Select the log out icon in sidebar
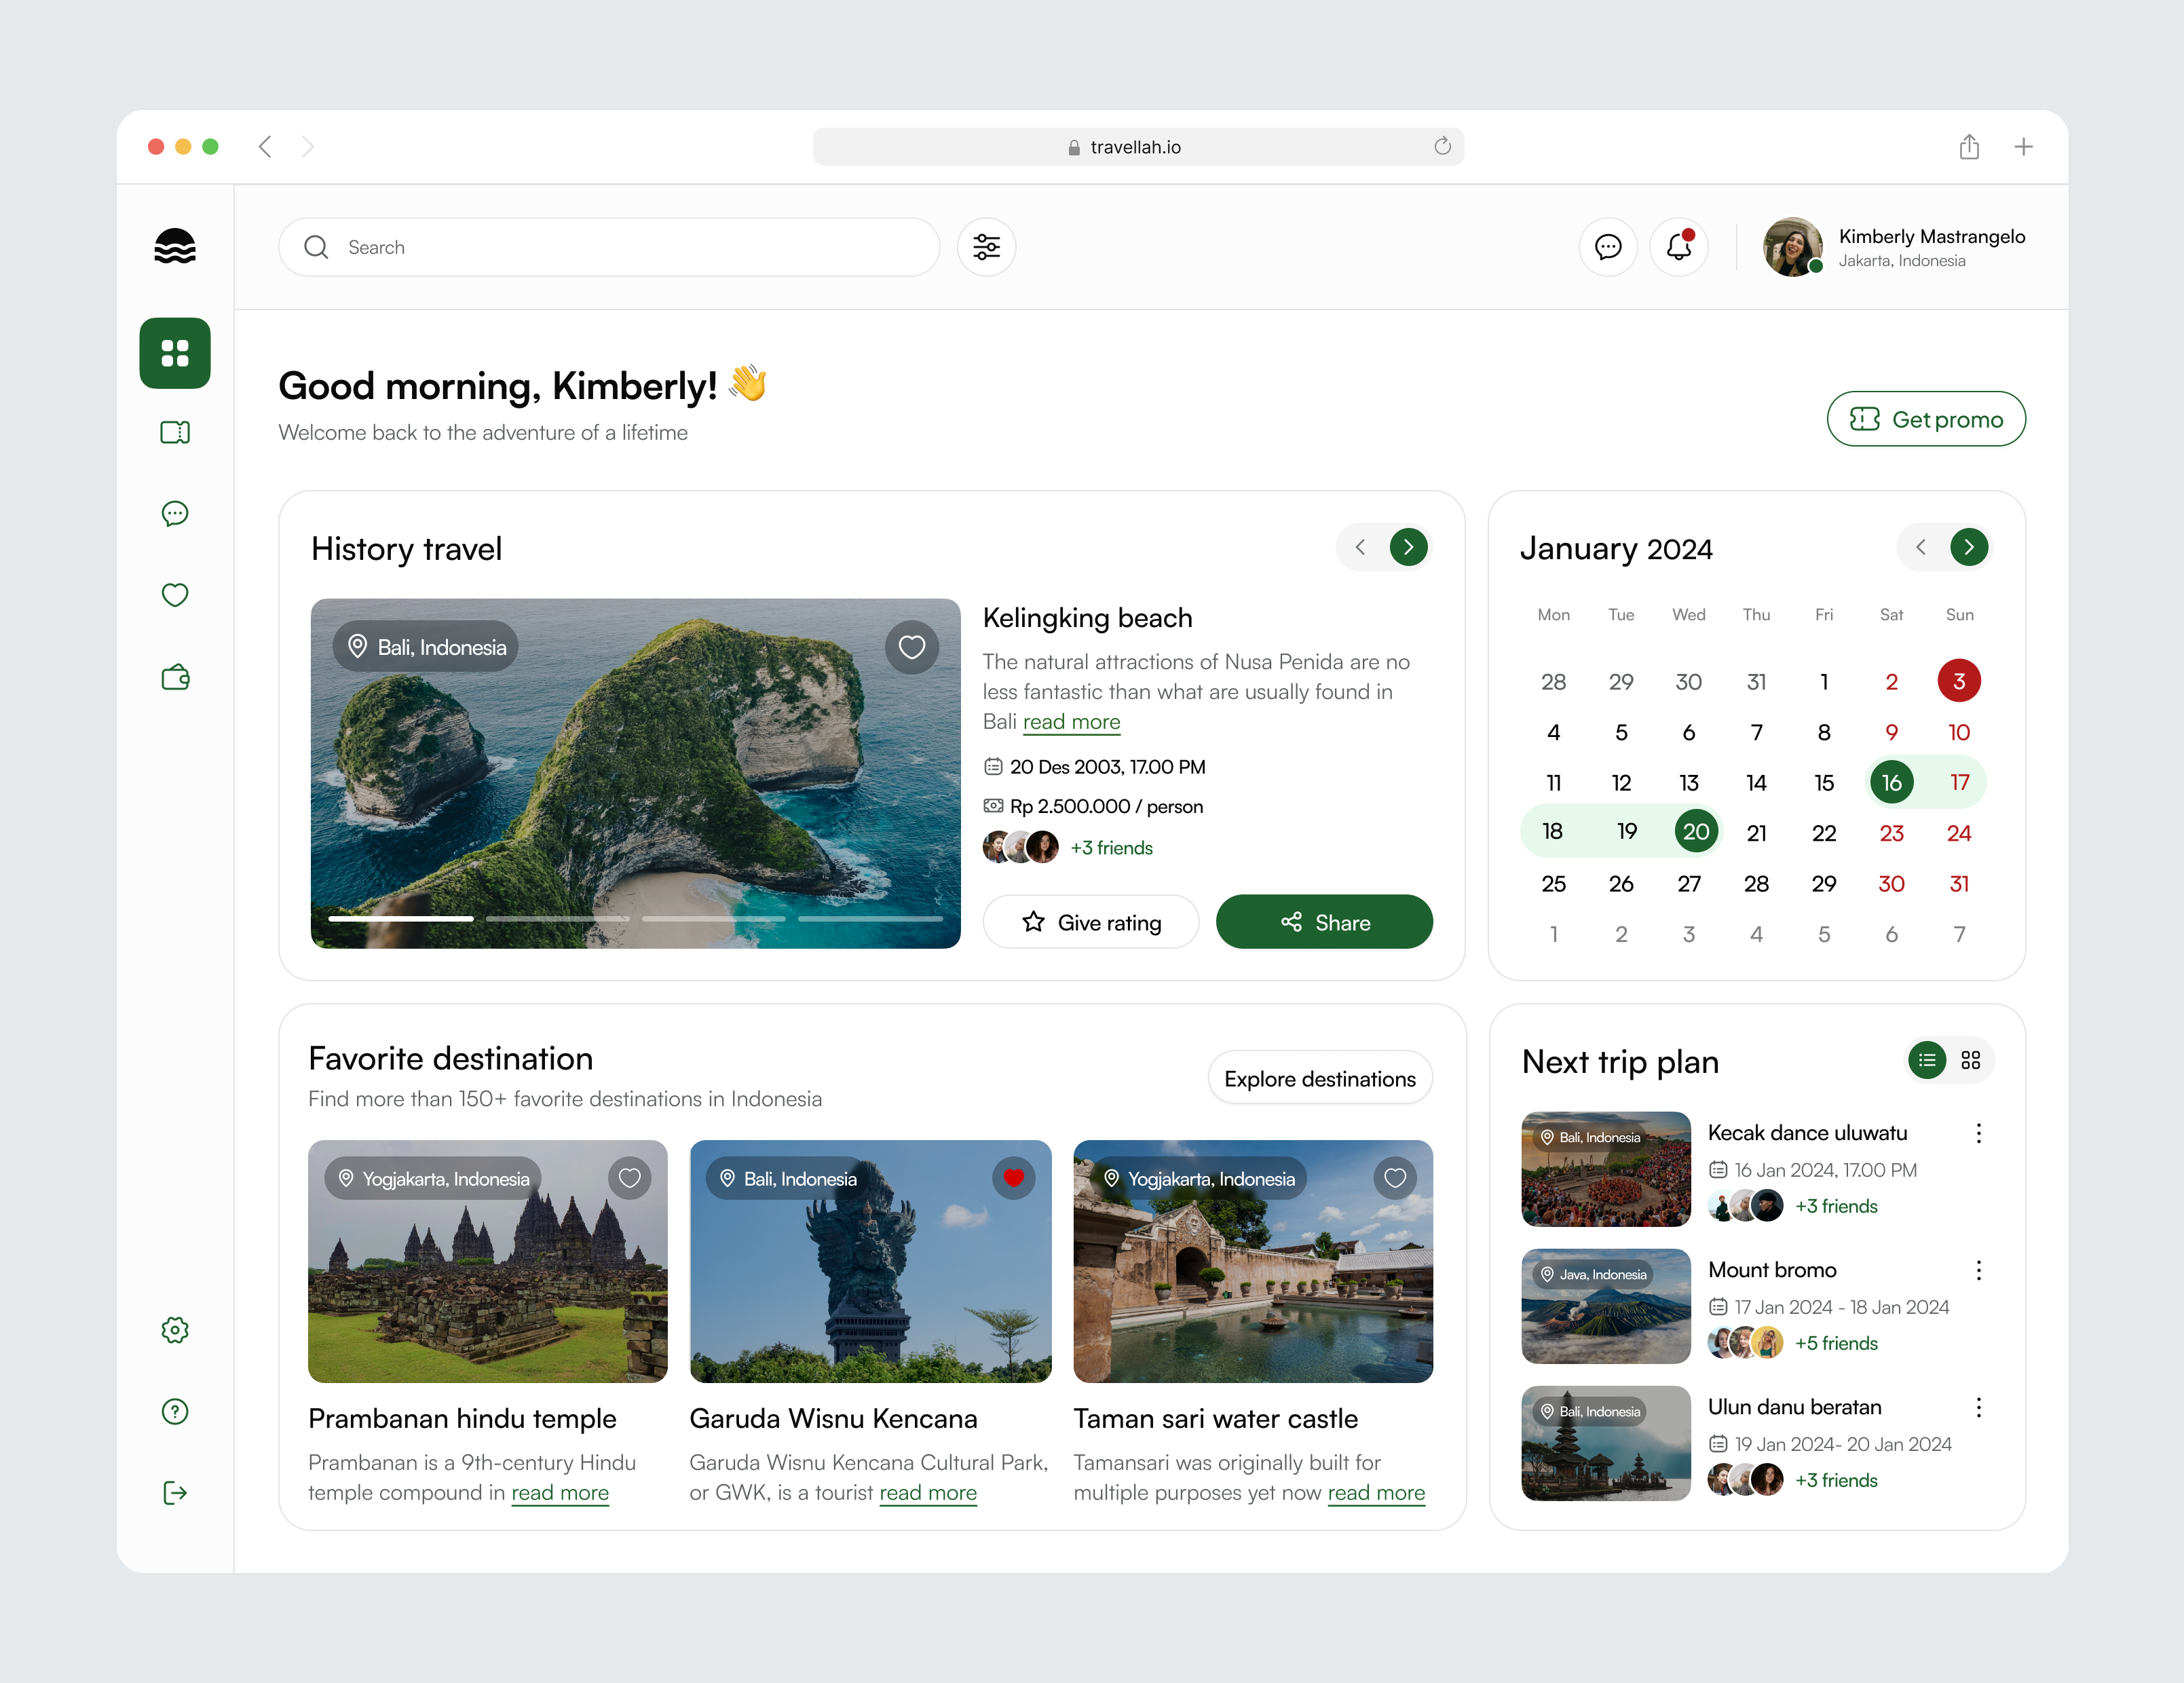This screenshot has width=2184, height=1683. [x=175, y=1493]
